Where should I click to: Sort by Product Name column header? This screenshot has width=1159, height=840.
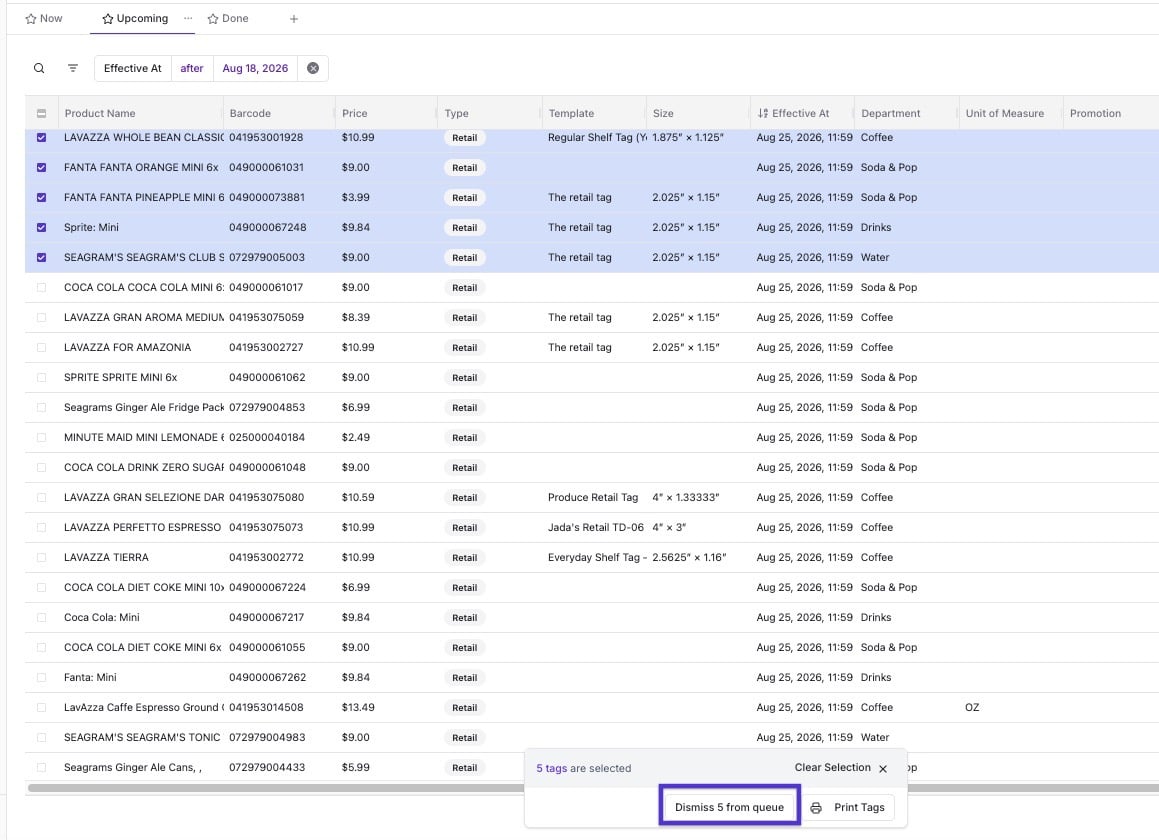(100, 113)
